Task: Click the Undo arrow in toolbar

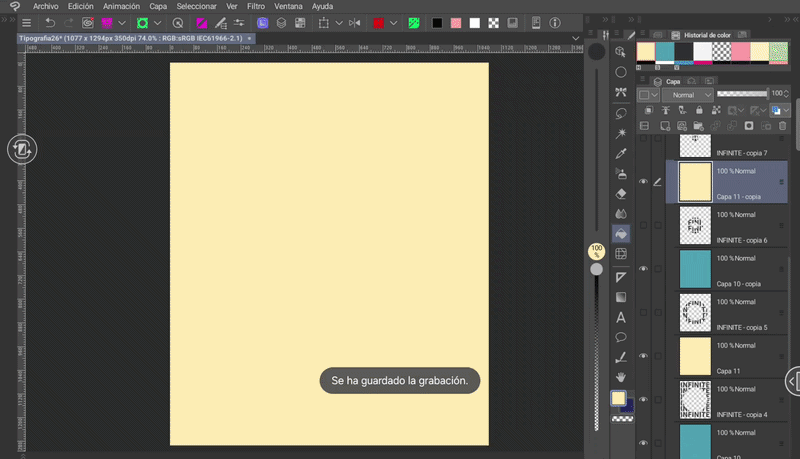Action: 50,22
